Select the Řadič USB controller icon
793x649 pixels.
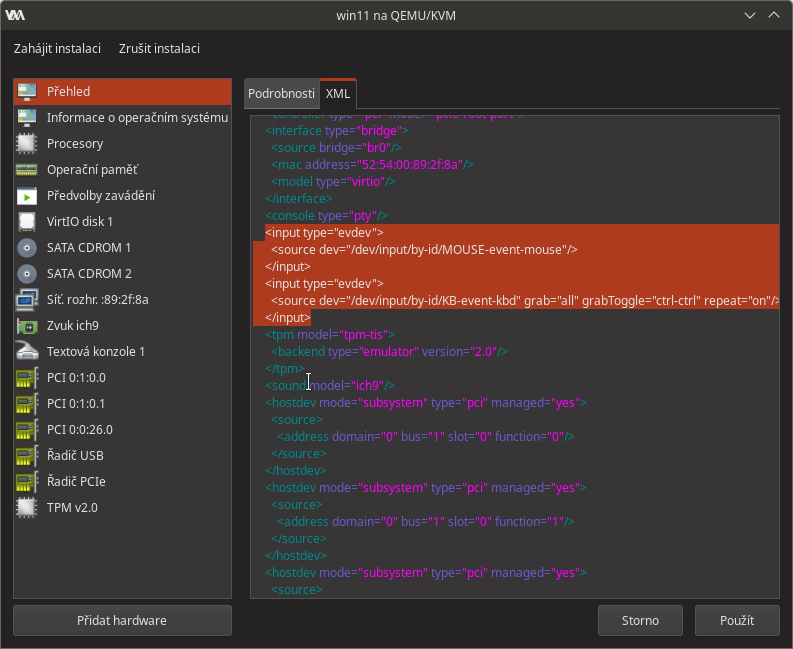27,456
